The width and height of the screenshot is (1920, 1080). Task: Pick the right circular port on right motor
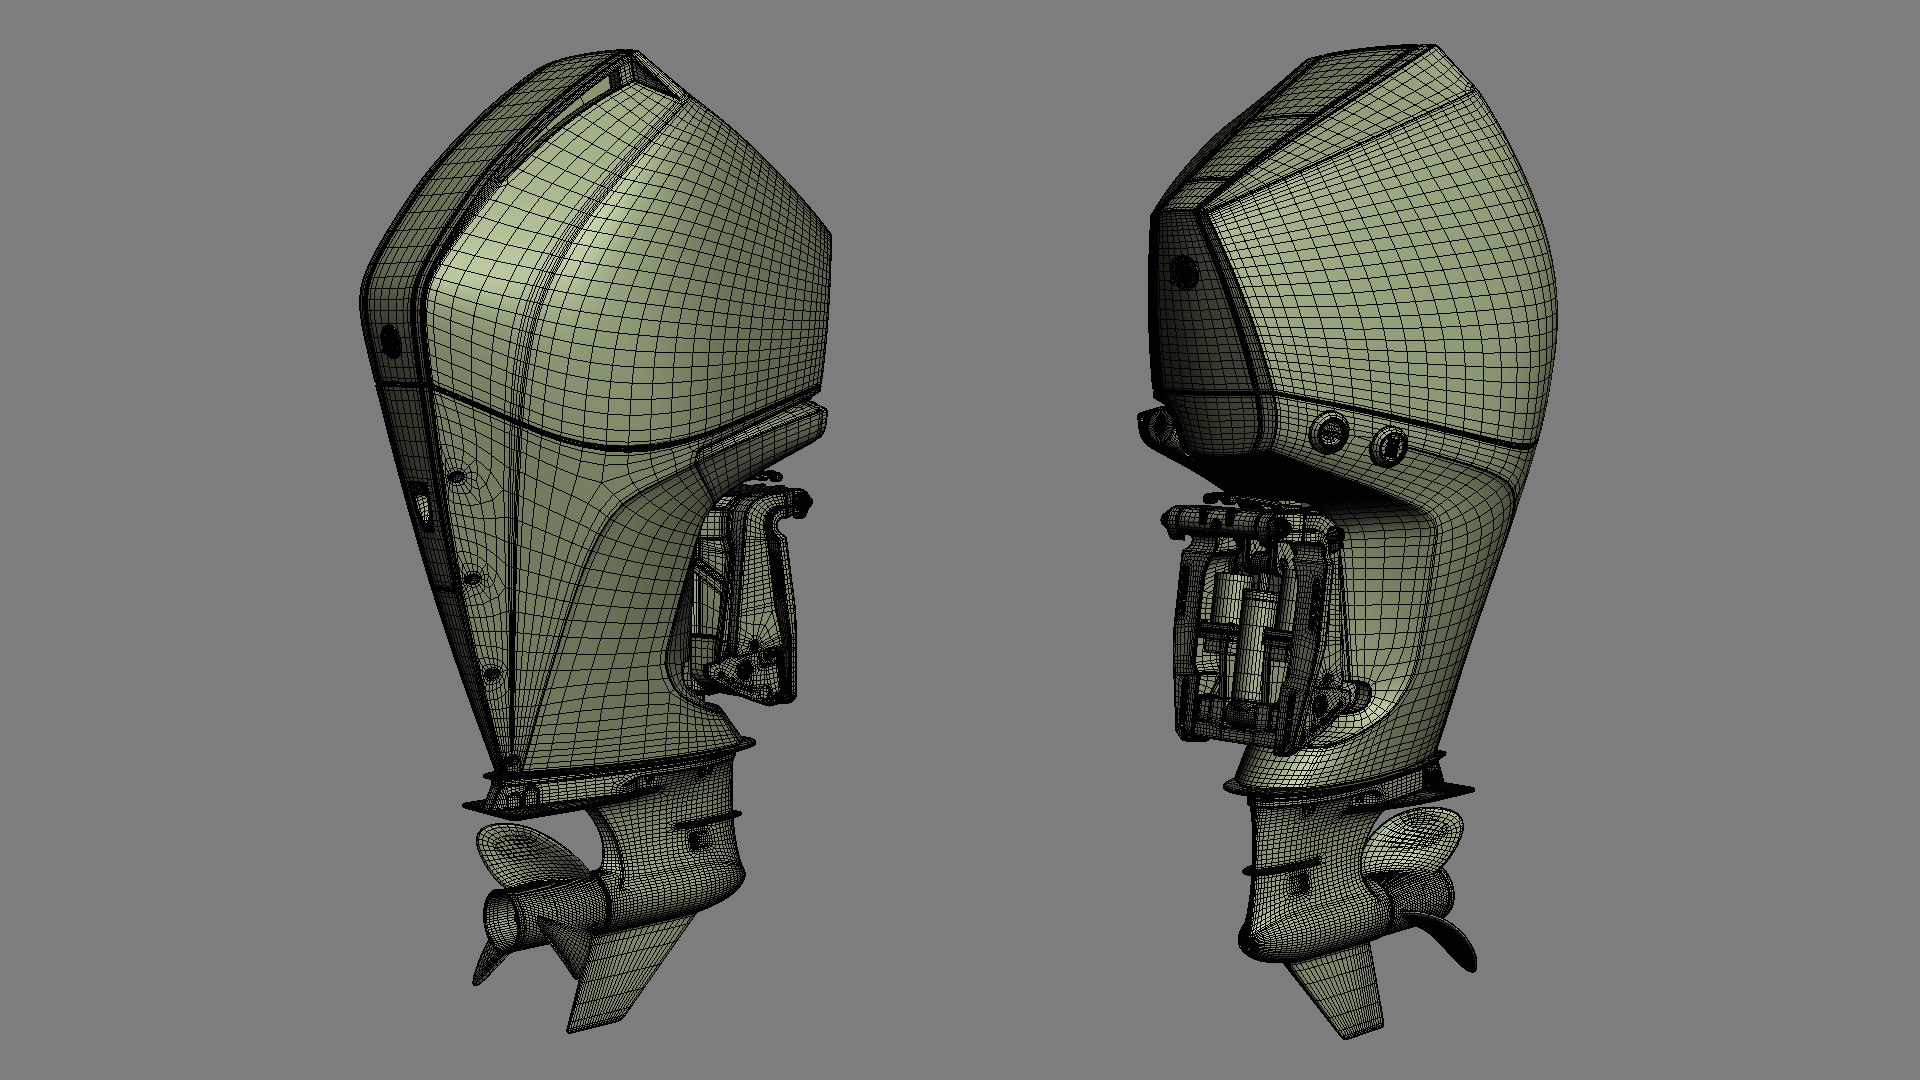(1389, 445)
